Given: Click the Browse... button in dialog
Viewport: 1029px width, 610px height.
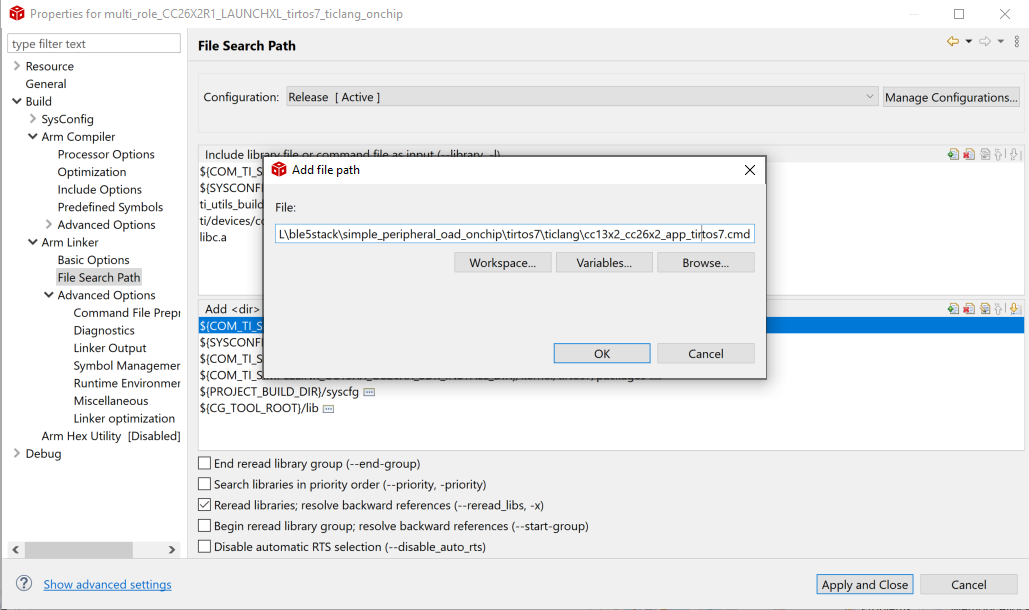Looking at the screenshot, I should 705,263.
